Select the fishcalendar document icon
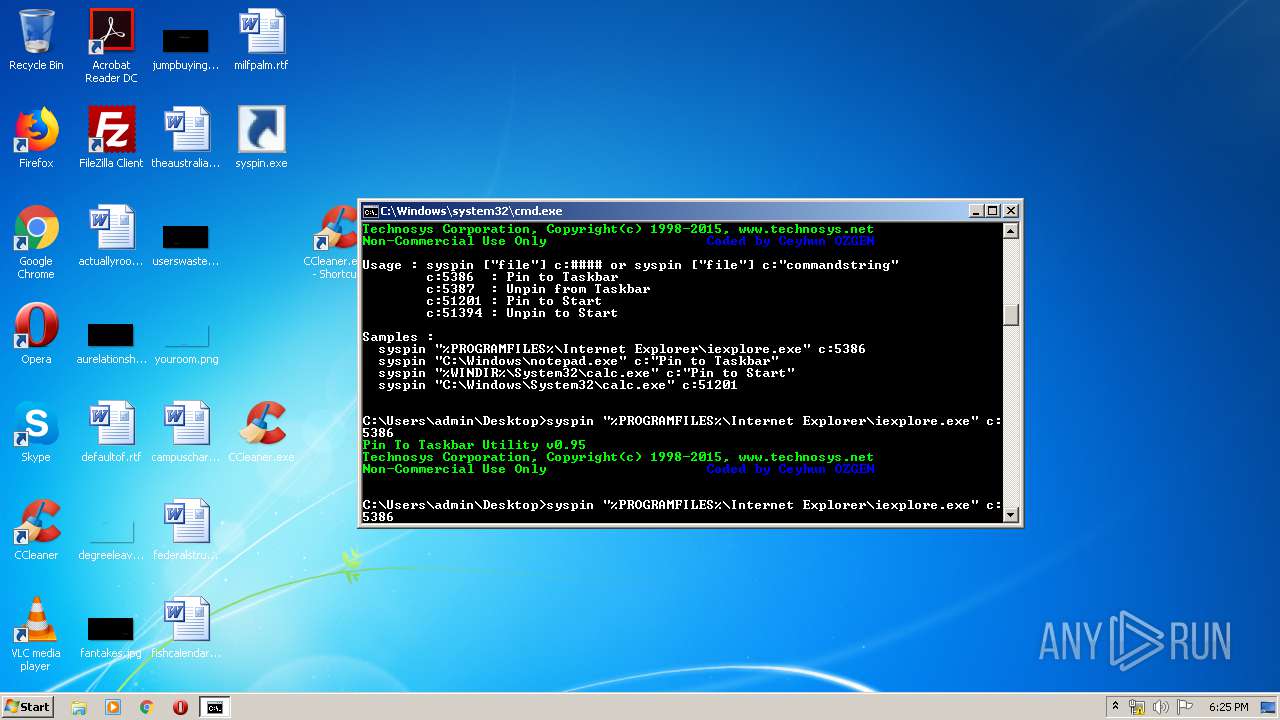The width and height of the screenshot is (1280, 720). coord(185,628)
